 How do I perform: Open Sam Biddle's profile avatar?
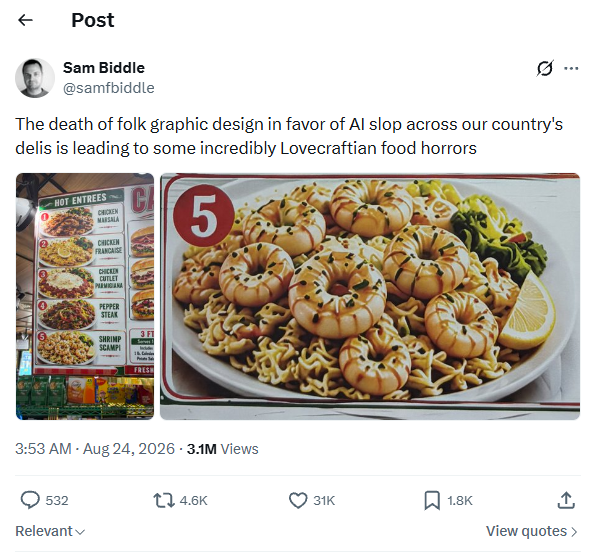tap(35, 78)
